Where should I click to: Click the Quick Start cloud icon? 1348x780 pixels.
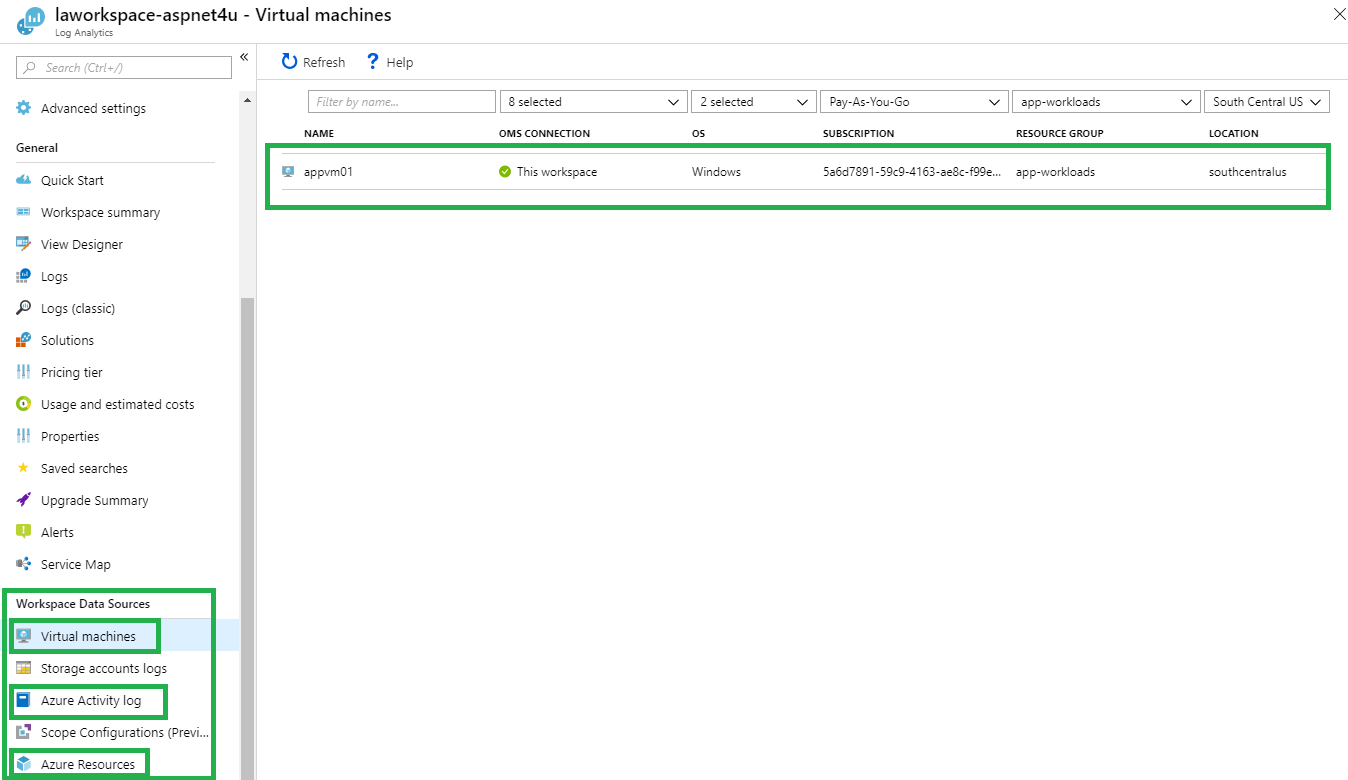click(x=24, y=180)
